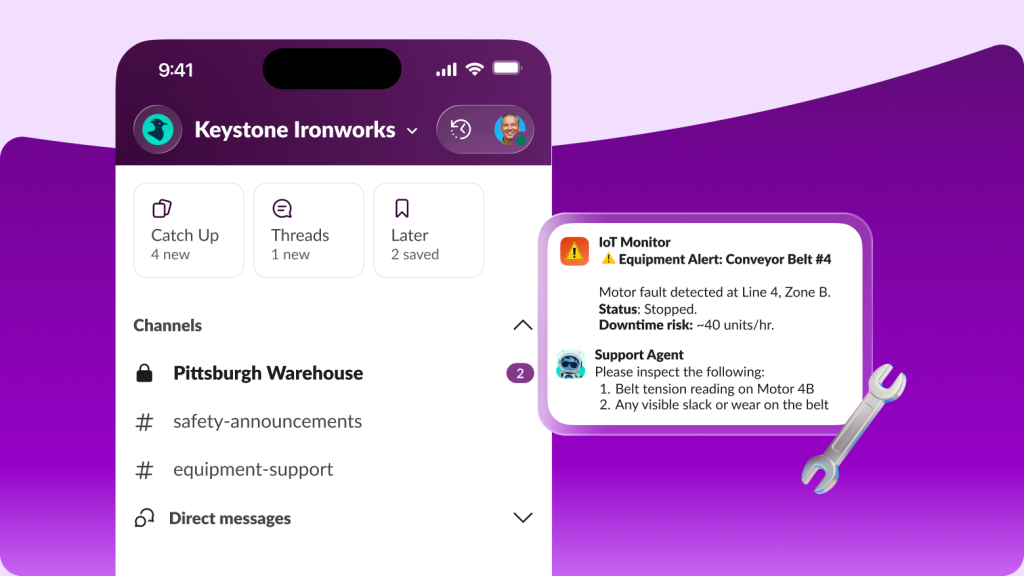Click the Threads speech bubble icon
Viewport: 1024px width, 576px height.
coord(281,208)
